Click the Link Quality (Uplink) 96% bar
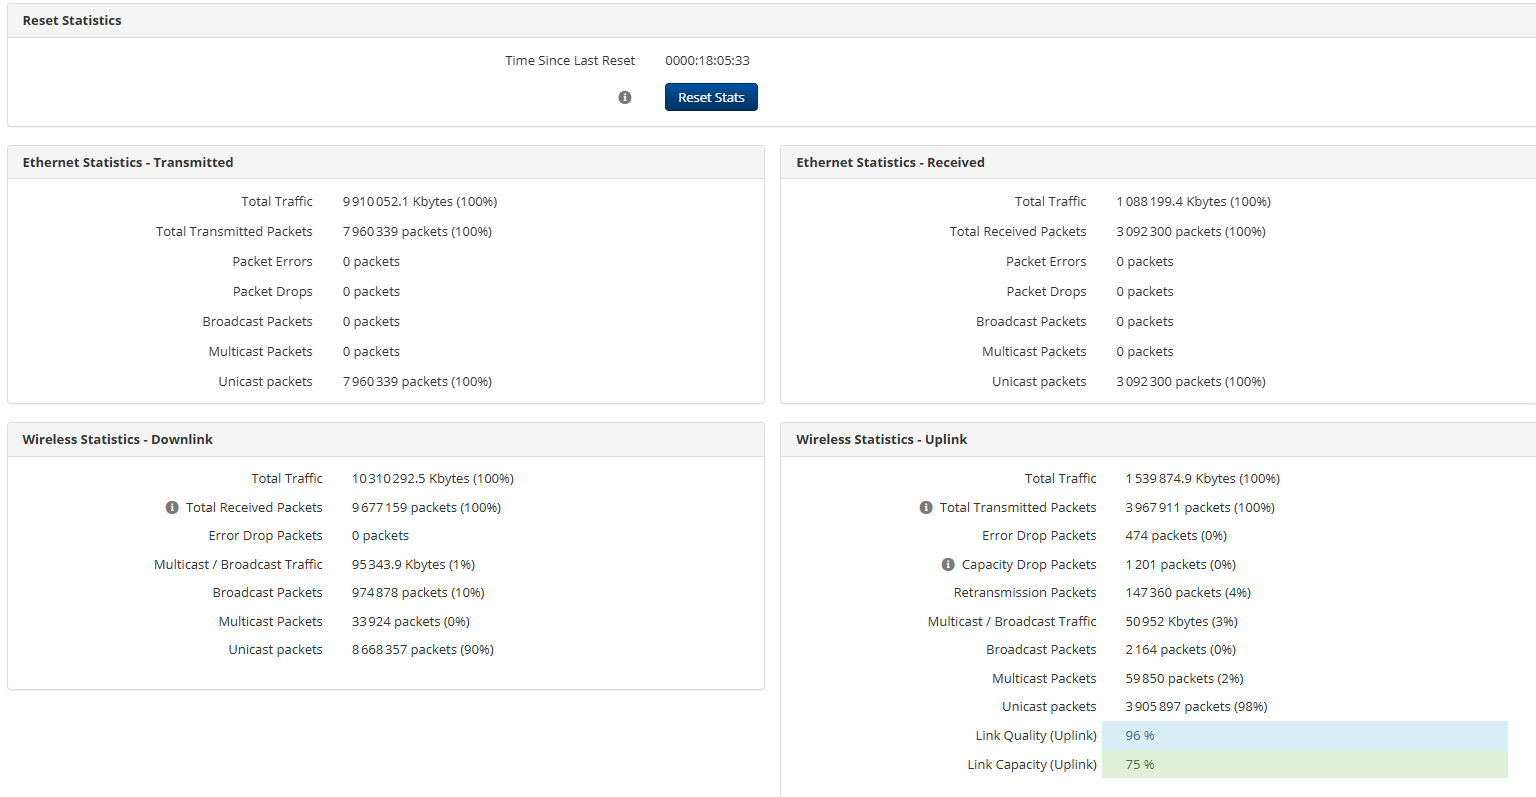The width and height of the screenshot is (1536, 797). [1304, 735]
